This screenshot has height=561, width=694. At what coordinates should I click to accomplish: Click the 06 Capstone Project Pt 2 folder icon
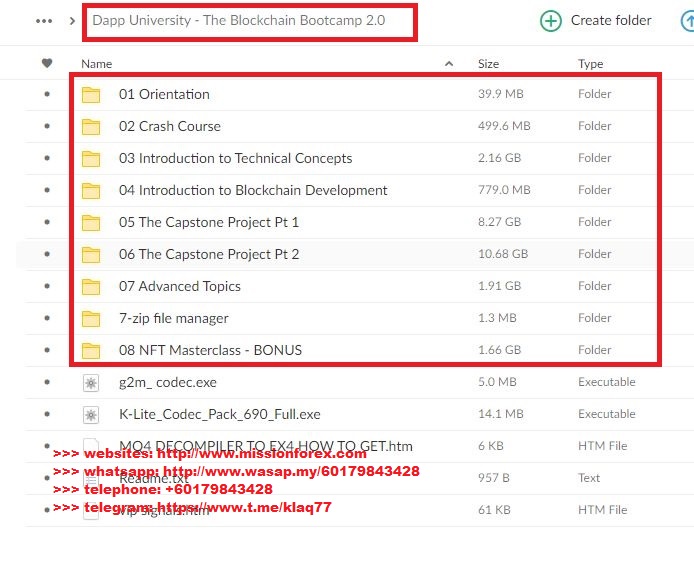pos(91,254)
